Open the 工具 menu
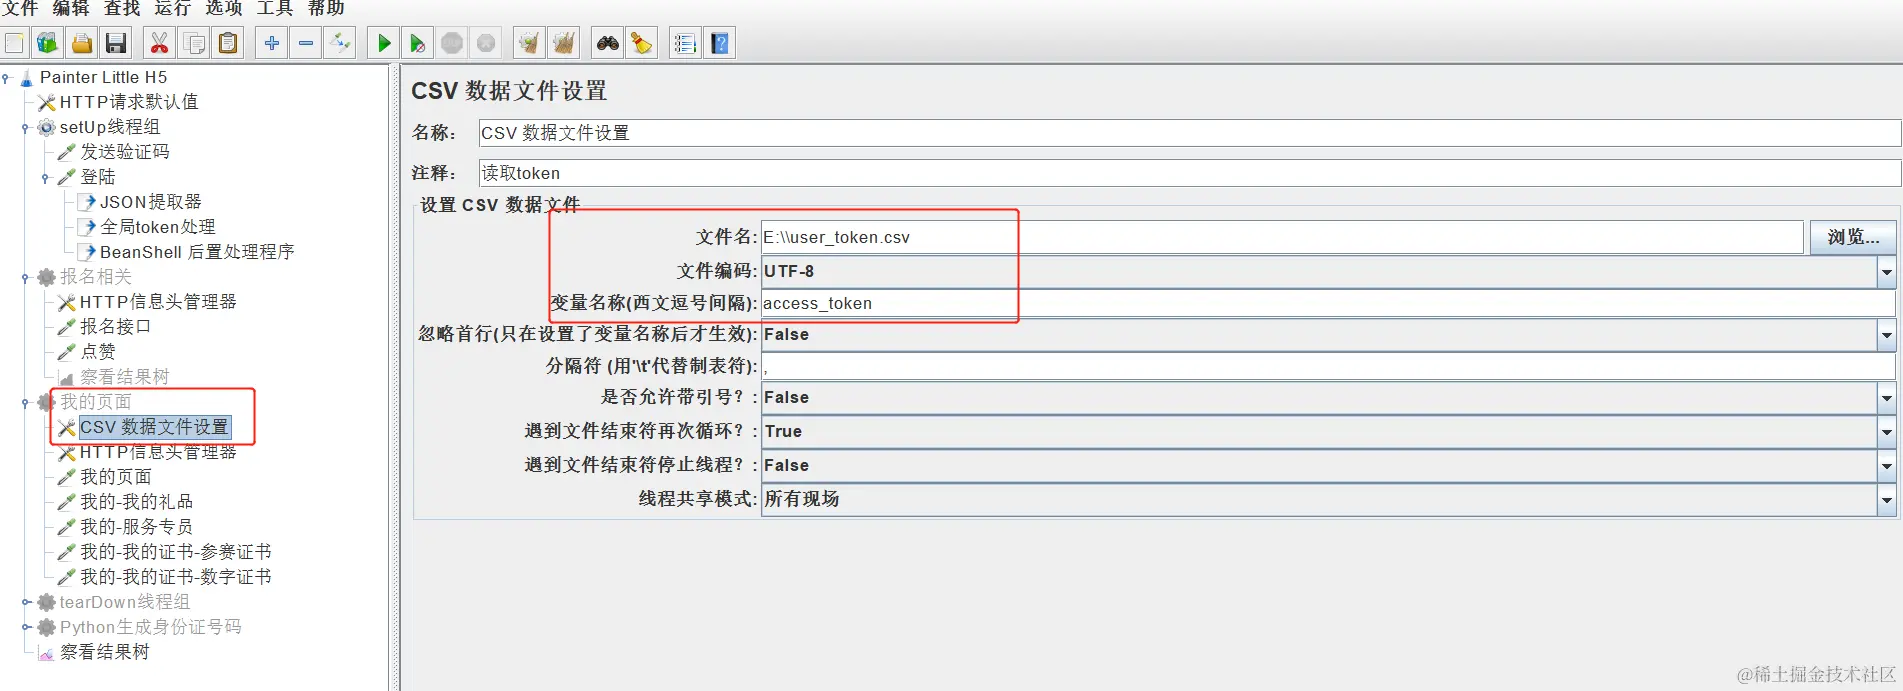1903x691 pixels. [275, 9]
